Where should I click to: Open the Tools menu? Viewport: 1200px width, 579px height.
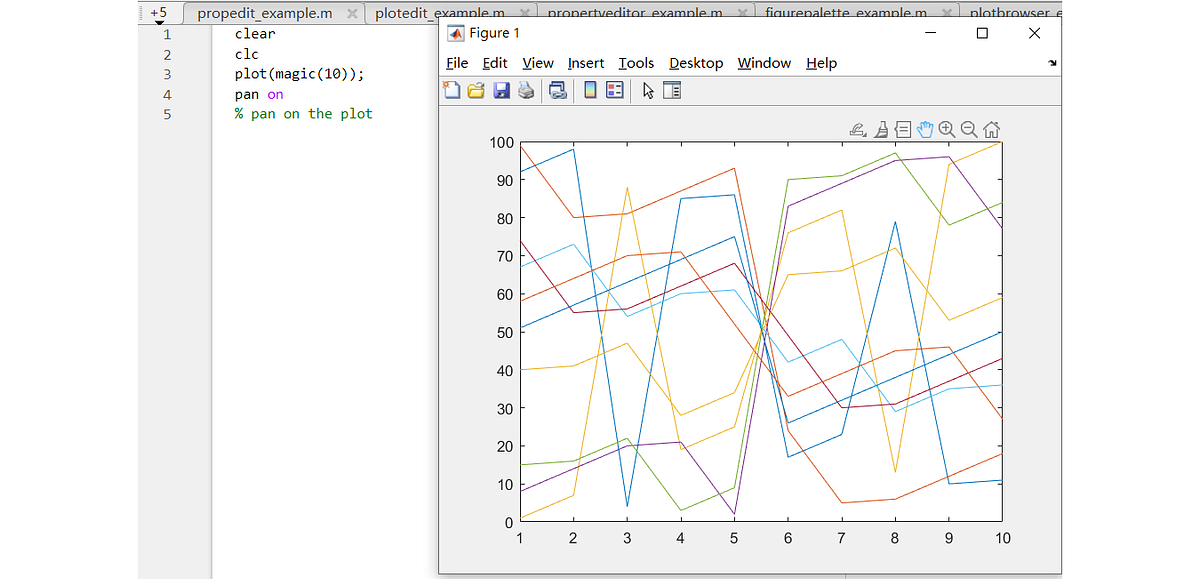click(x=636, y=63)
